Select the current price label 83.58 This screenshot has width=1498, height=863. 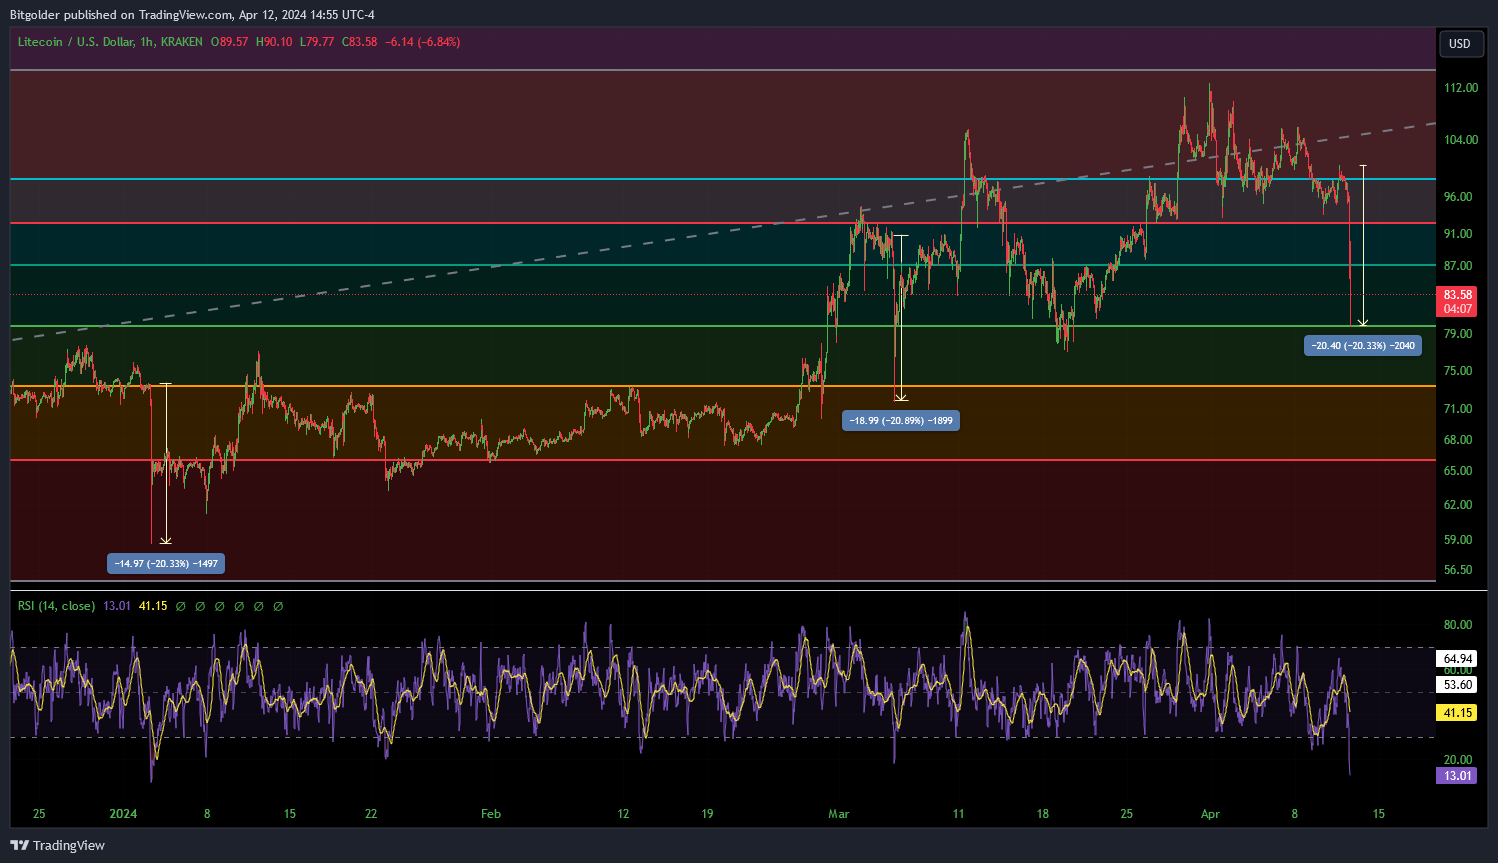pyautogui.click(x=1458, y=295)
